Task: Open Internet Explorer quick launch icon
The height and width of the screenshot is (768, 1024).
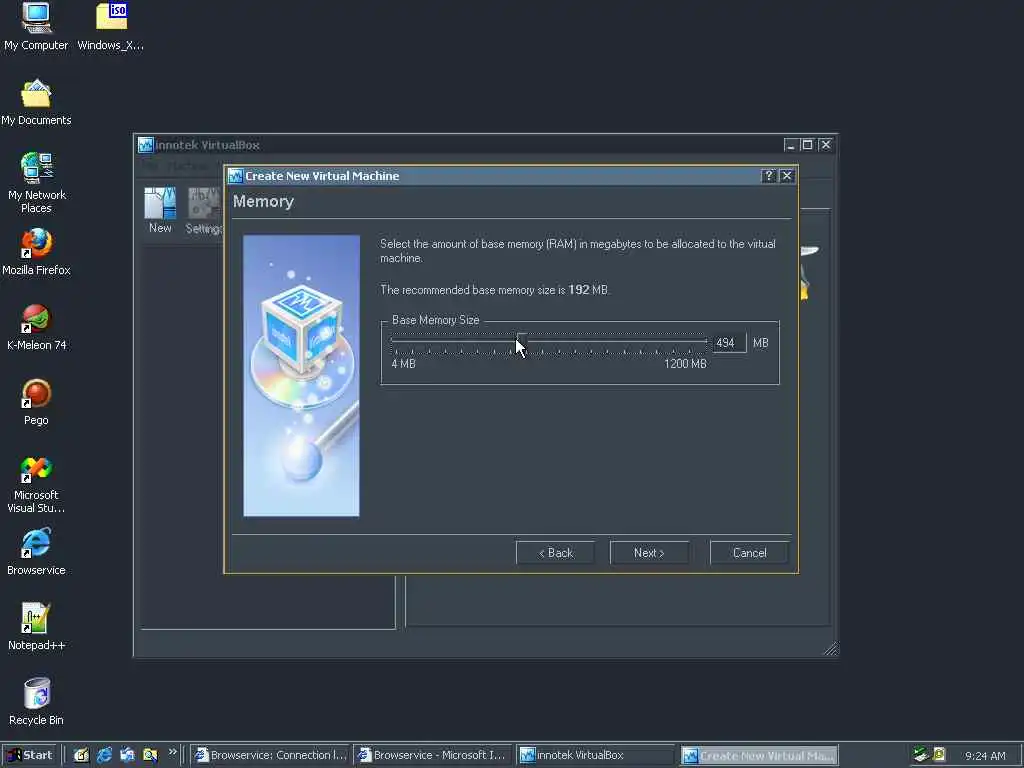Action: coord(104,755)
